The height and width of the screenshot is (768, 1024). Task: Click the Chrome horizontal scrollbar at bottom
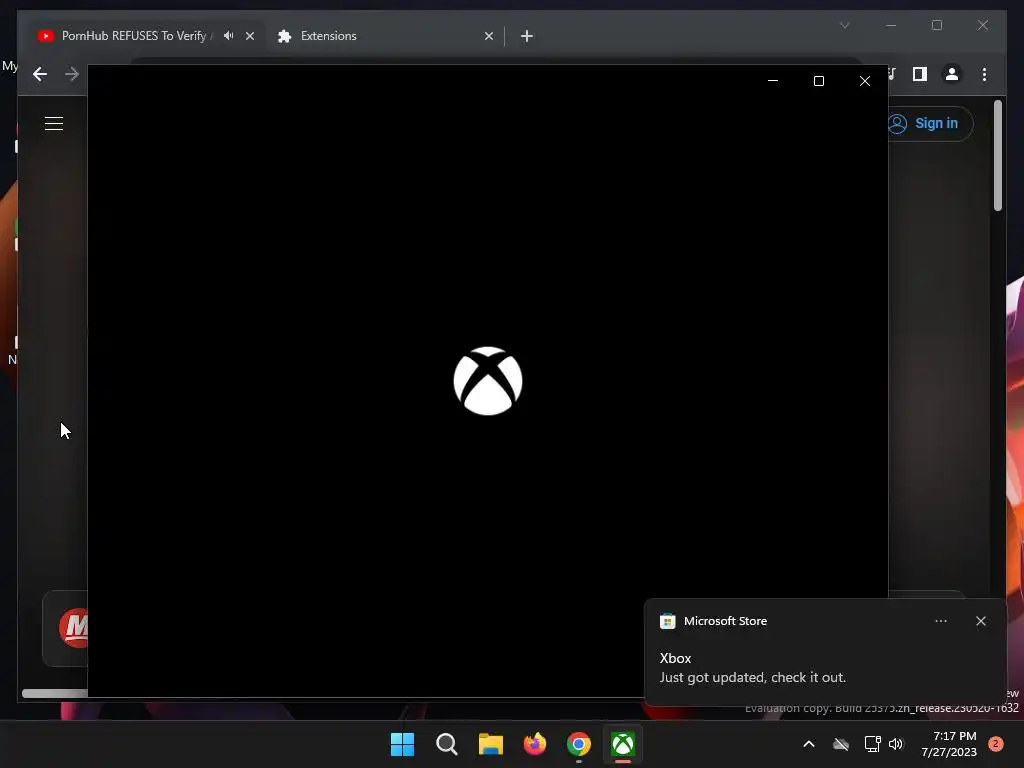point(55,694)
